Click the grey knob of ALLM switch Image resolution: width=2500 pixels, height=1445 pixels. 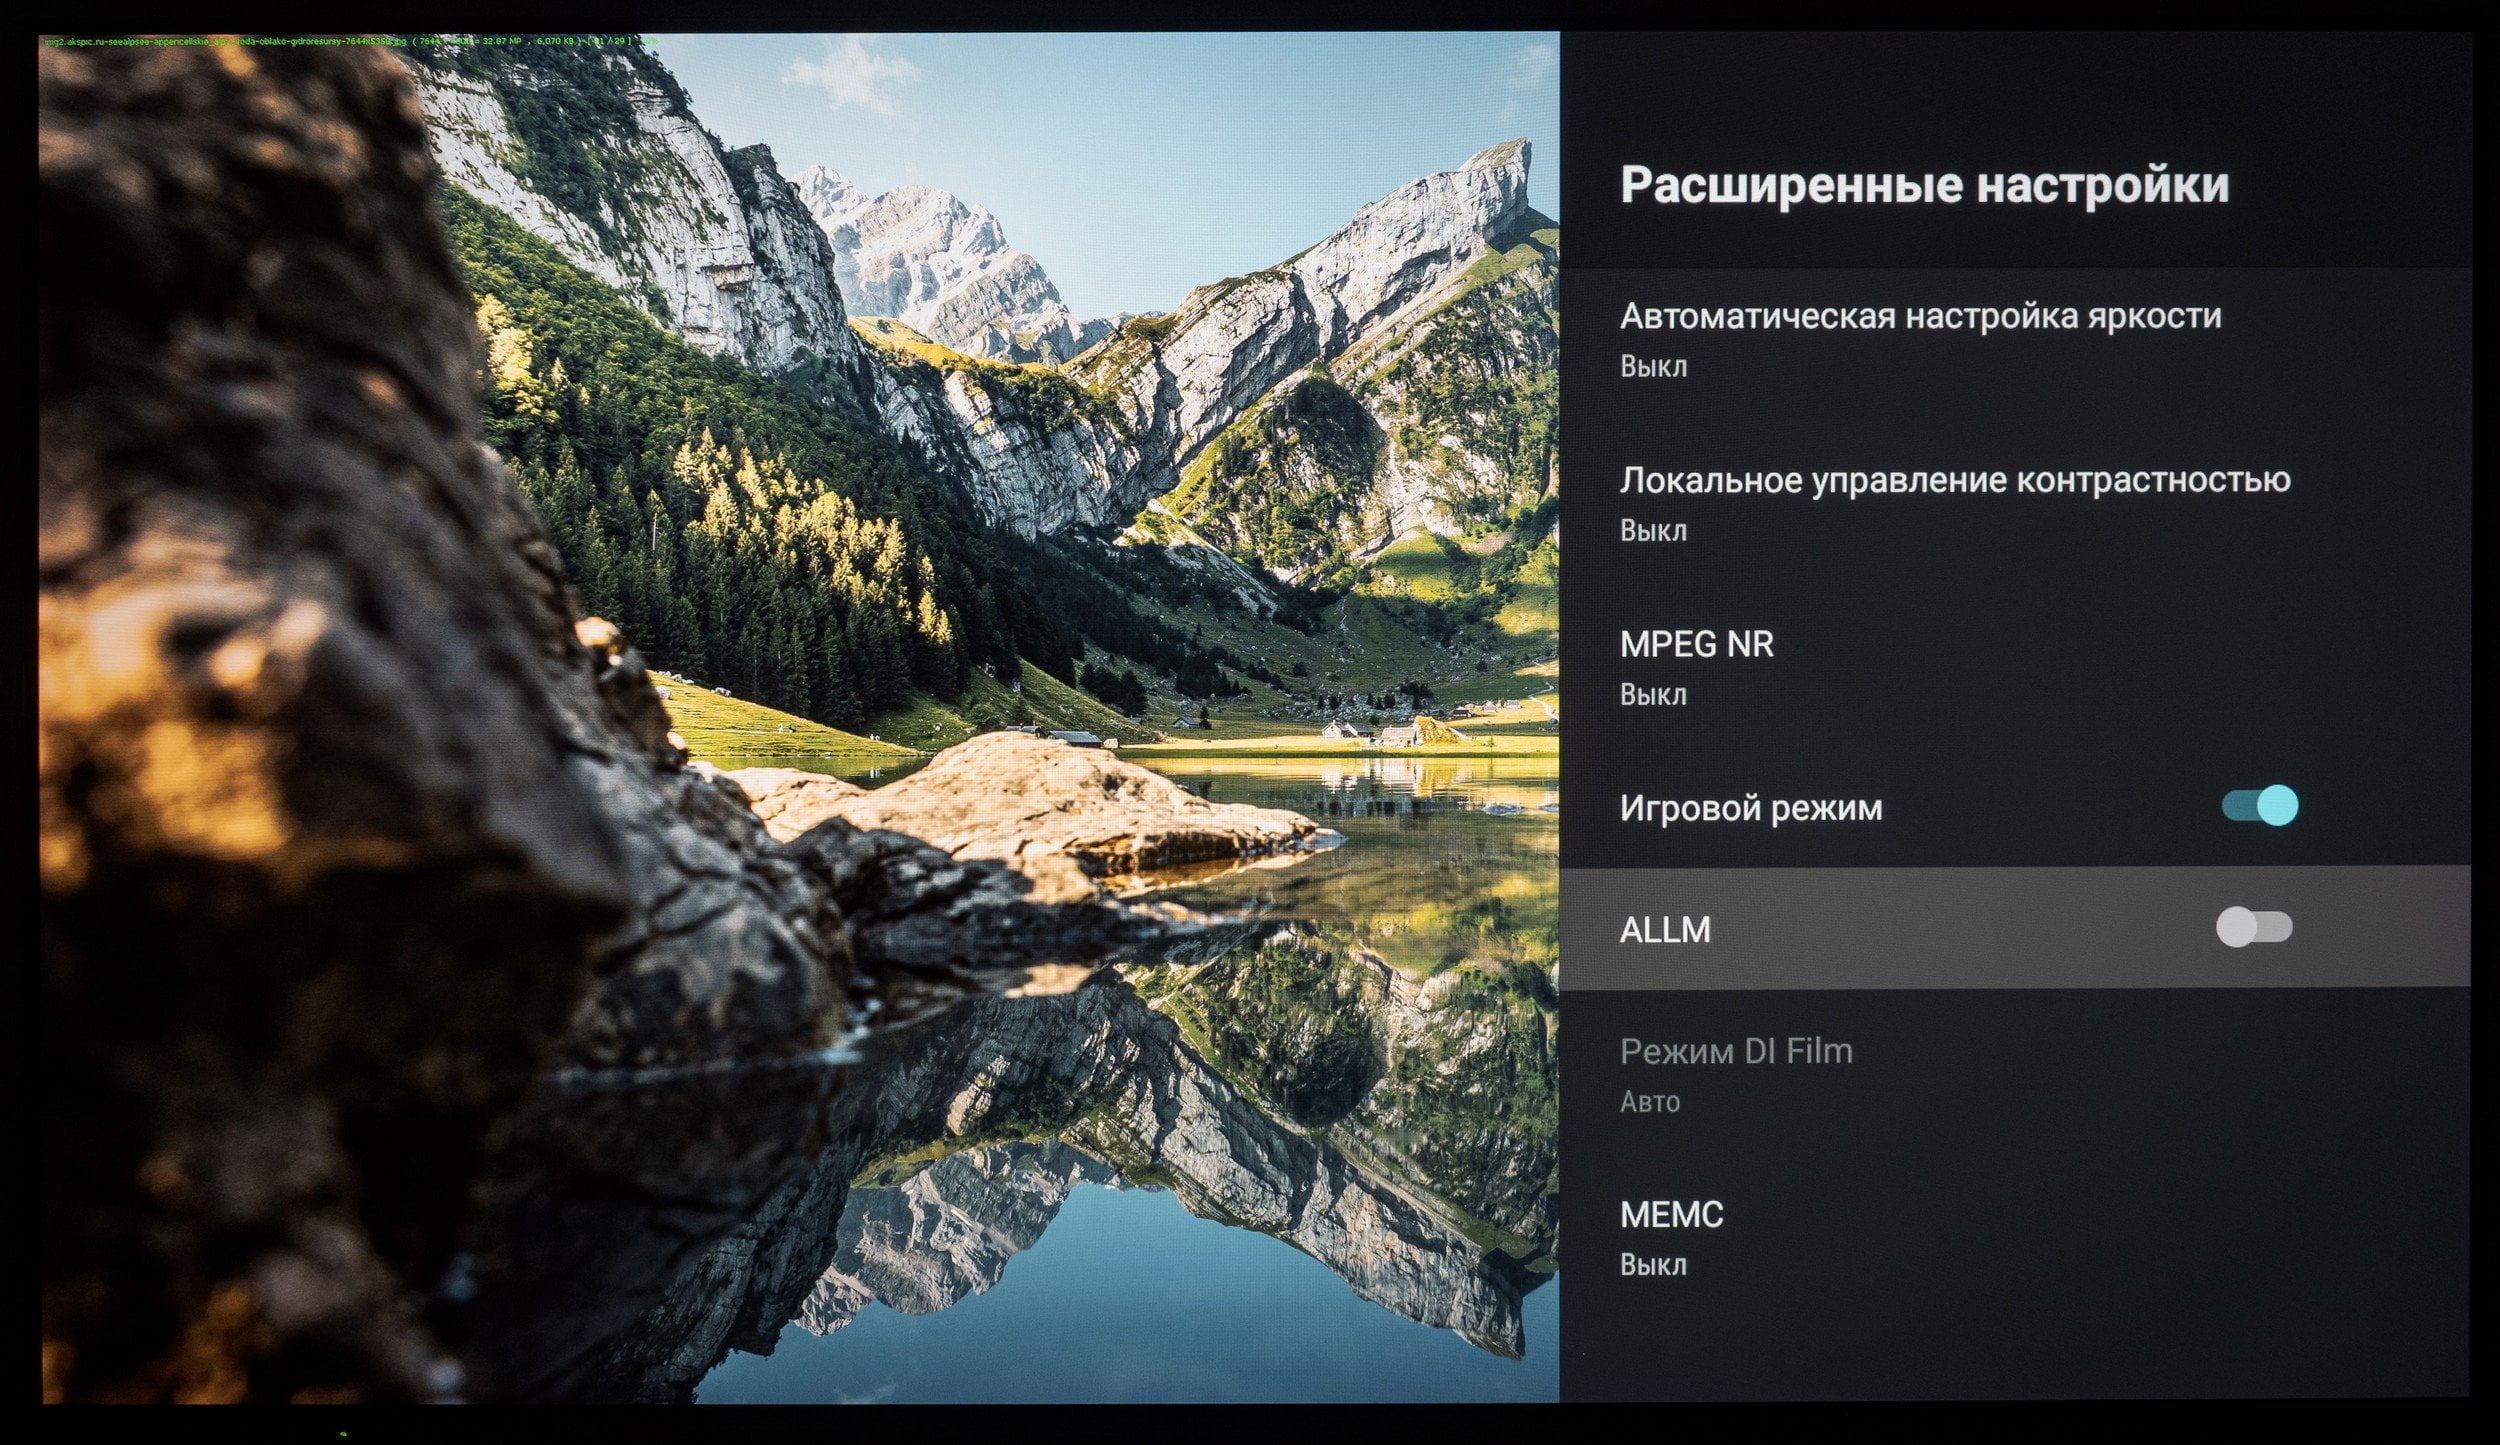(2236, 927)
